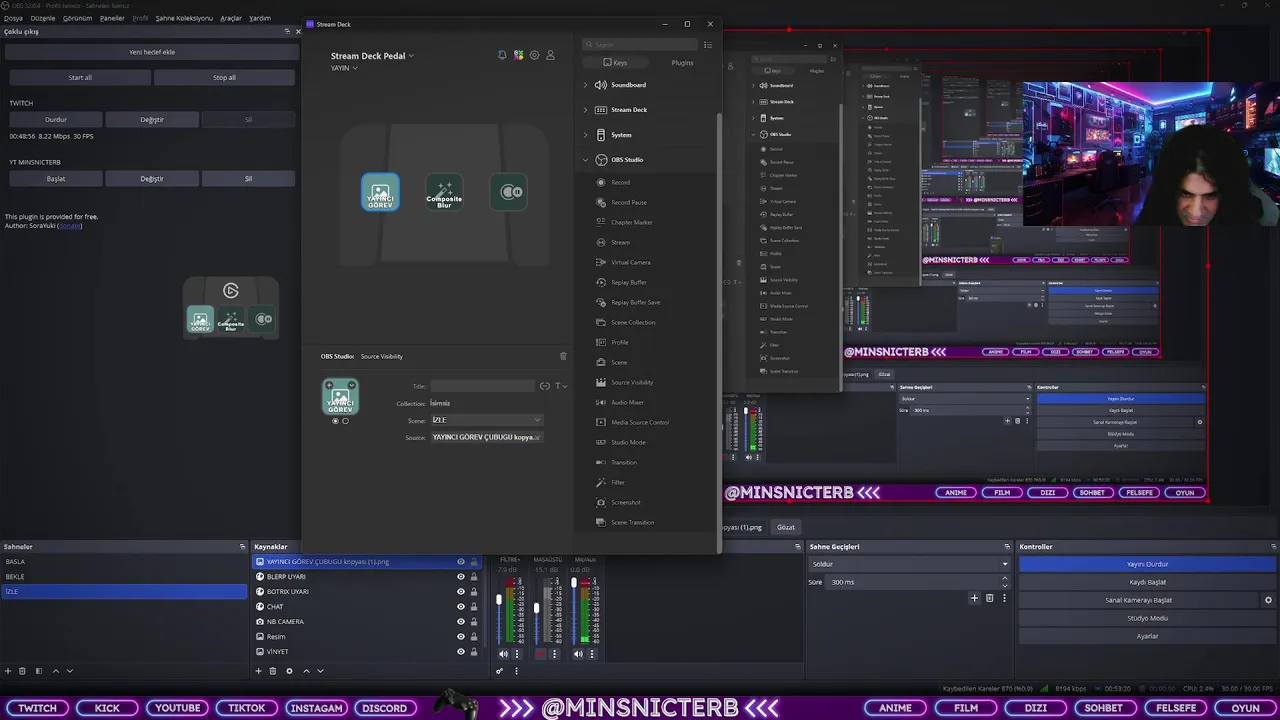Open the Sanal Kamera settings gear
Viewport: 1280px width, 720px height.
pyautogui.click(x=1268, y=600)
